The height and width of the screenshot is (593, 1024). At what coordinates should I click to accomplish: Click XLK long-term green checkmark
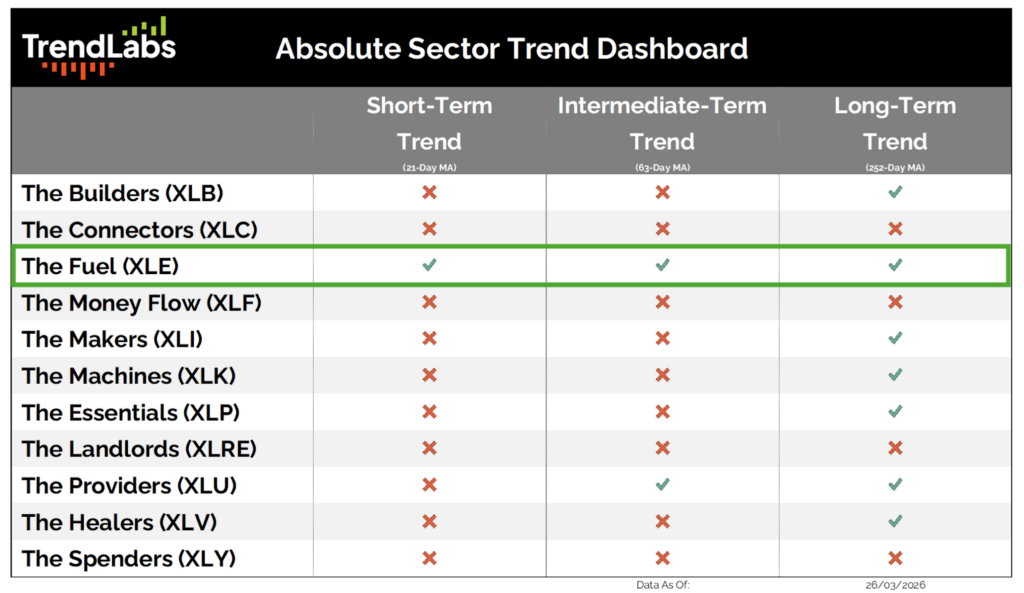[x=895, y=375]
